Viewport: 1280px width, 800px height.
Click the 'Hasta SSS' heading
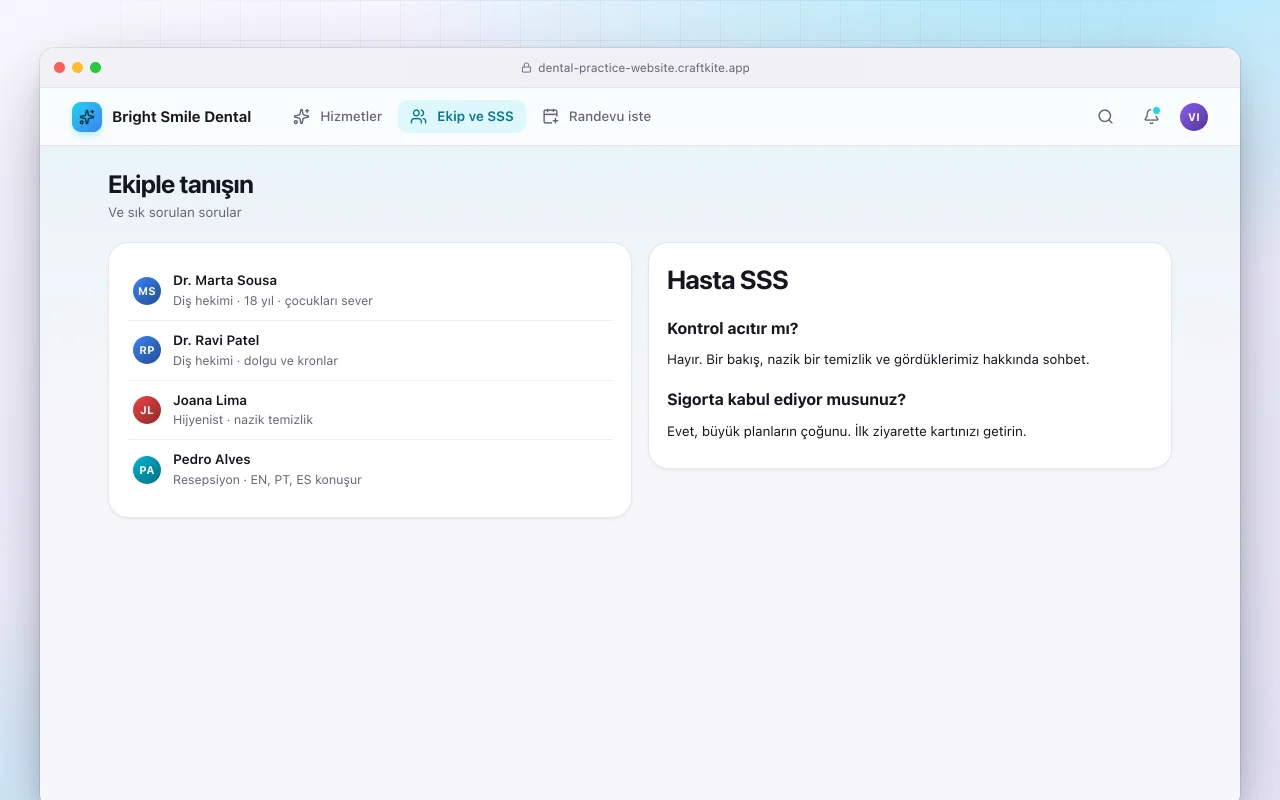click(728, 281)
